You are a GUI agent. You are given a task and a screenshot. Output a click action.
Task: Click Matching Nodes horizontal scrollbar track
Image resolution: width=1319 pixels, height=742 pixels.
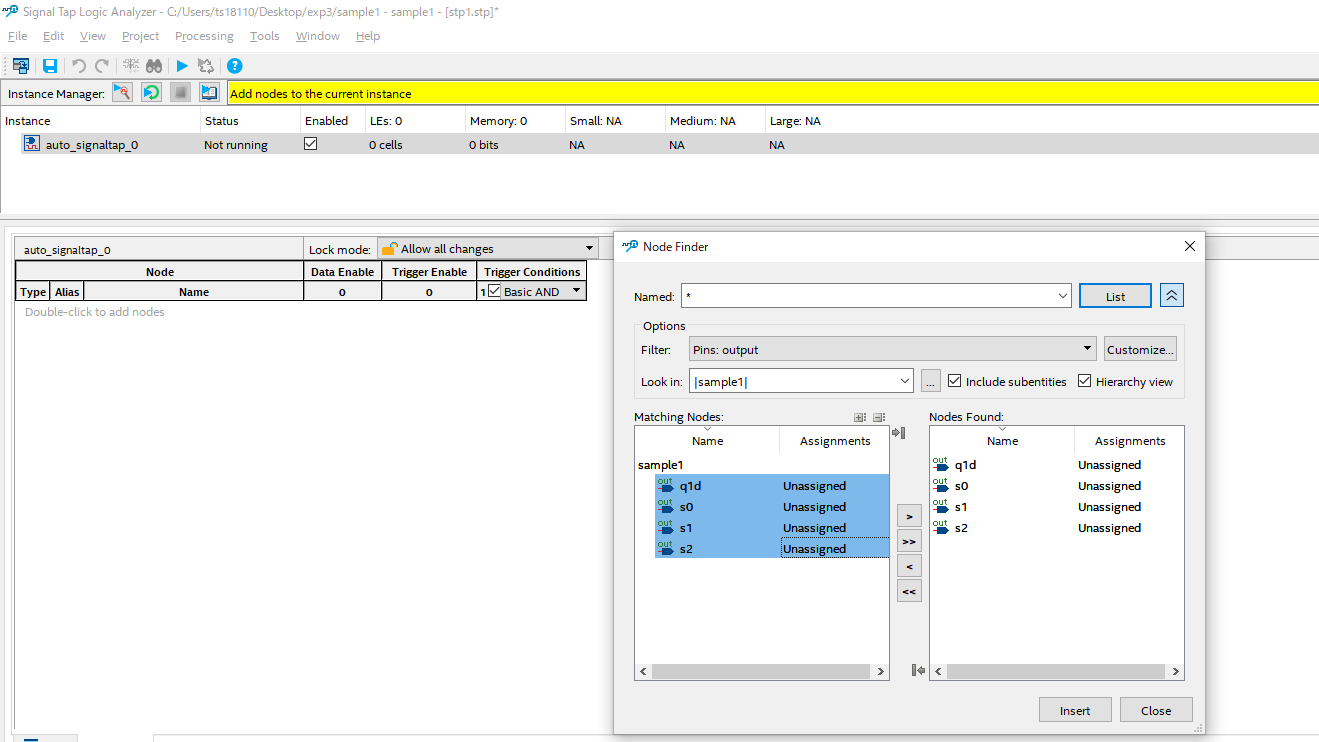pyautogui.click(x=761, y=672)
